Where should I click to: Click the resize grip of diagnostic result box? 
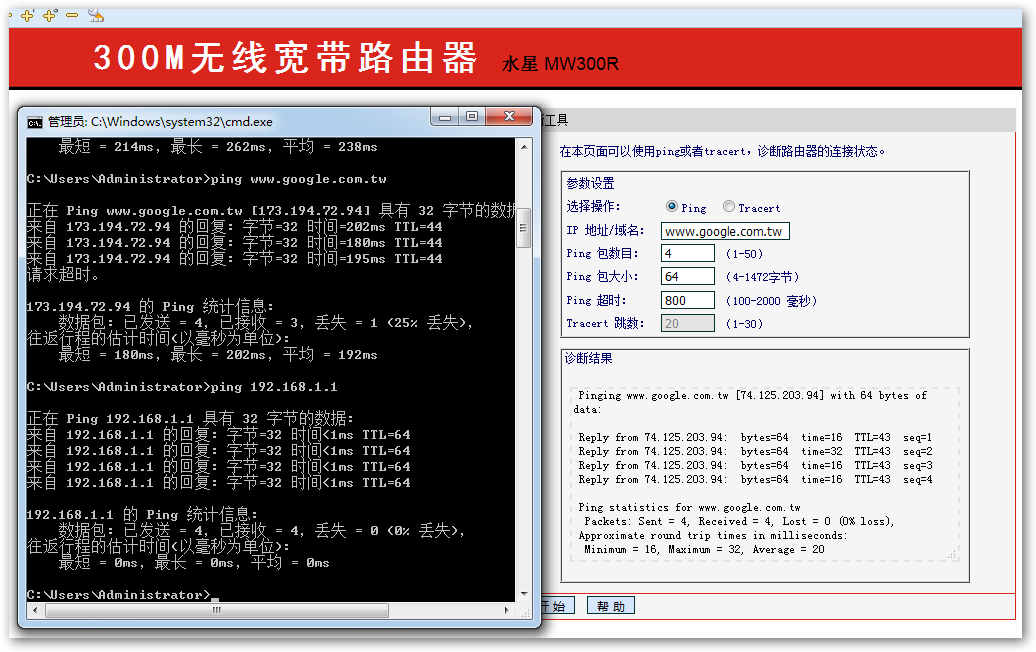coord(952,555)
